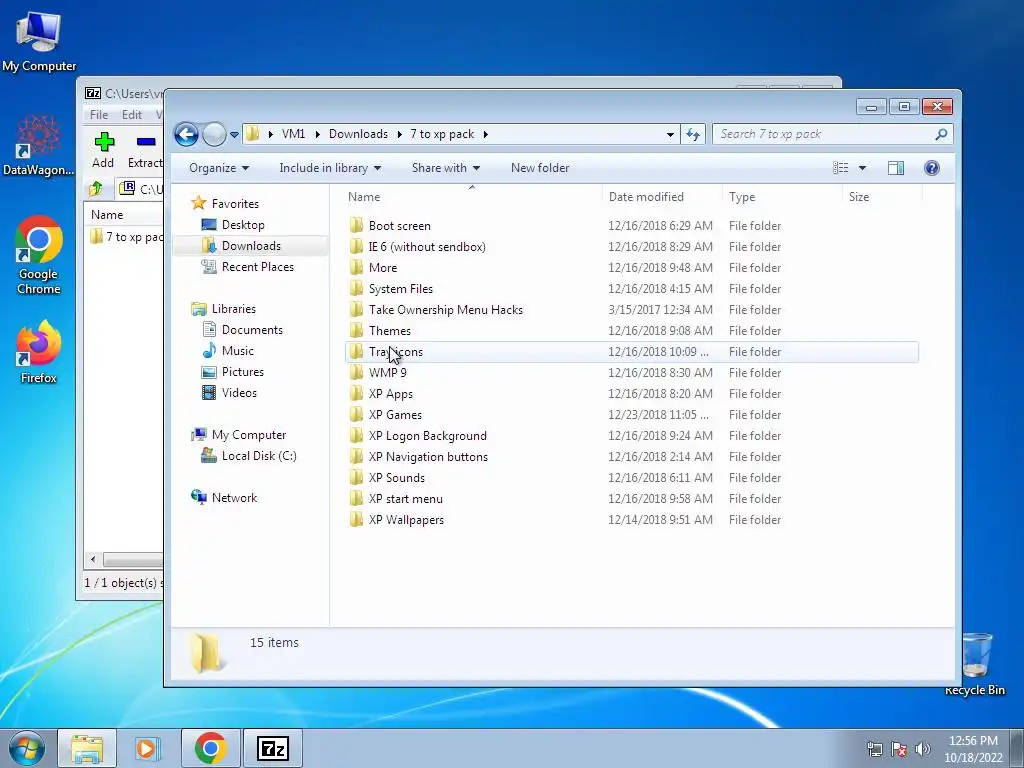Image resolution: width=1024 pixels, height=768 pixels.
Task: Select the XP start menu folder
Action: coord(406,498)
